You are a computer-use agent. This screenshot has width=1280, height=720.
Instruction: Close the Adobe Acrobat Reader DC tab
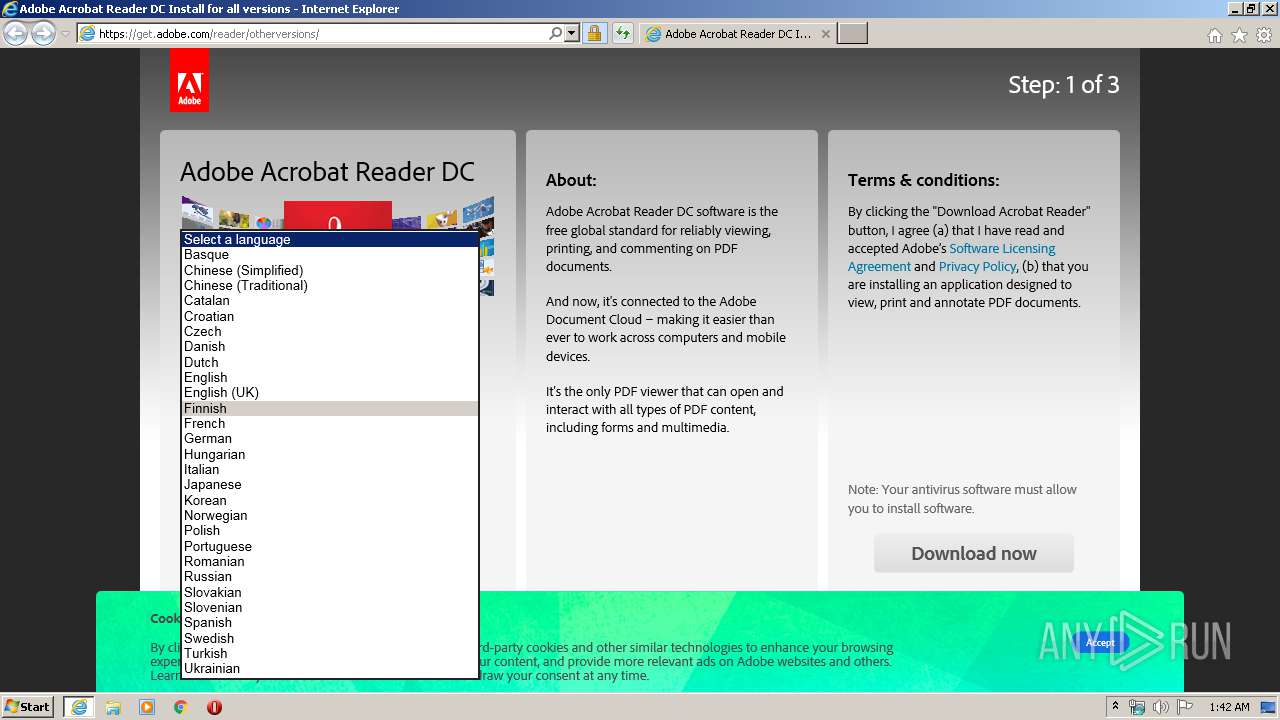point(825,34)
